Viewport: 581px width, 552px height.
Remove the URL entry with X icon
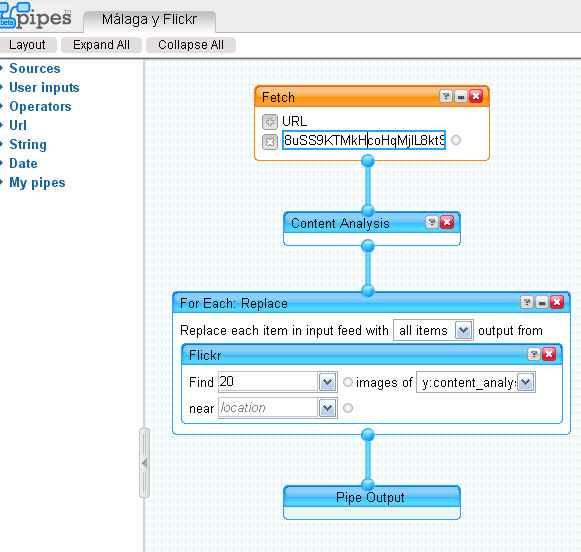point(269,142)
